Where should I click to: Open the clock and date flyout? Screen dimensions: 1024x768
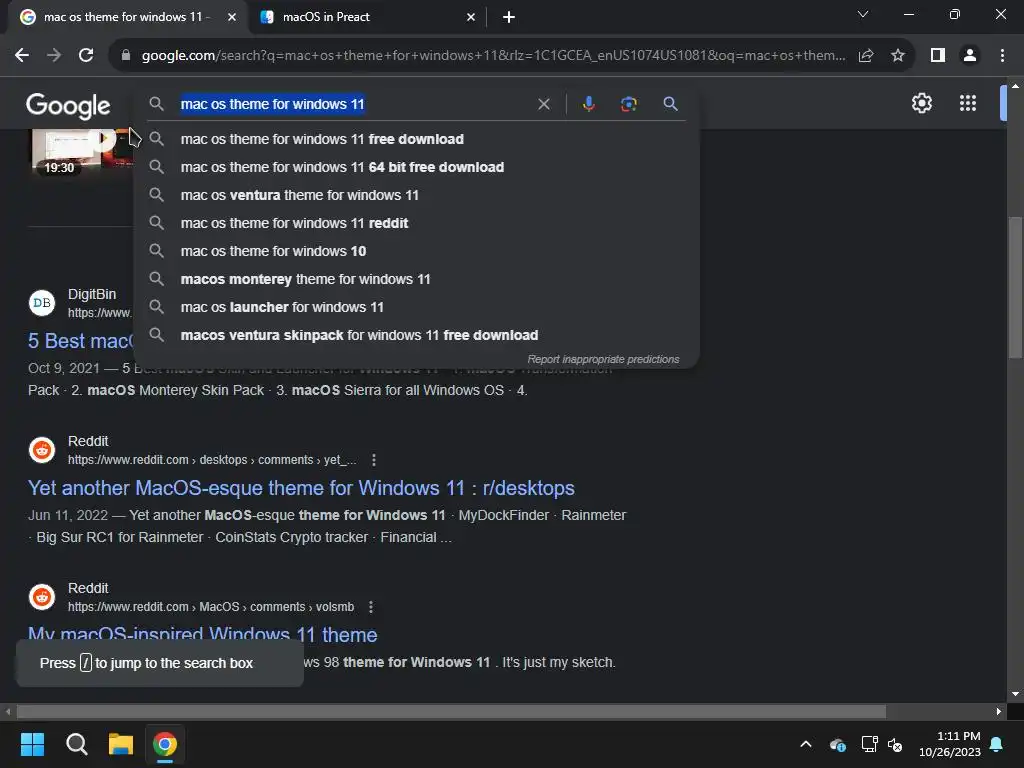click(950, 744)
